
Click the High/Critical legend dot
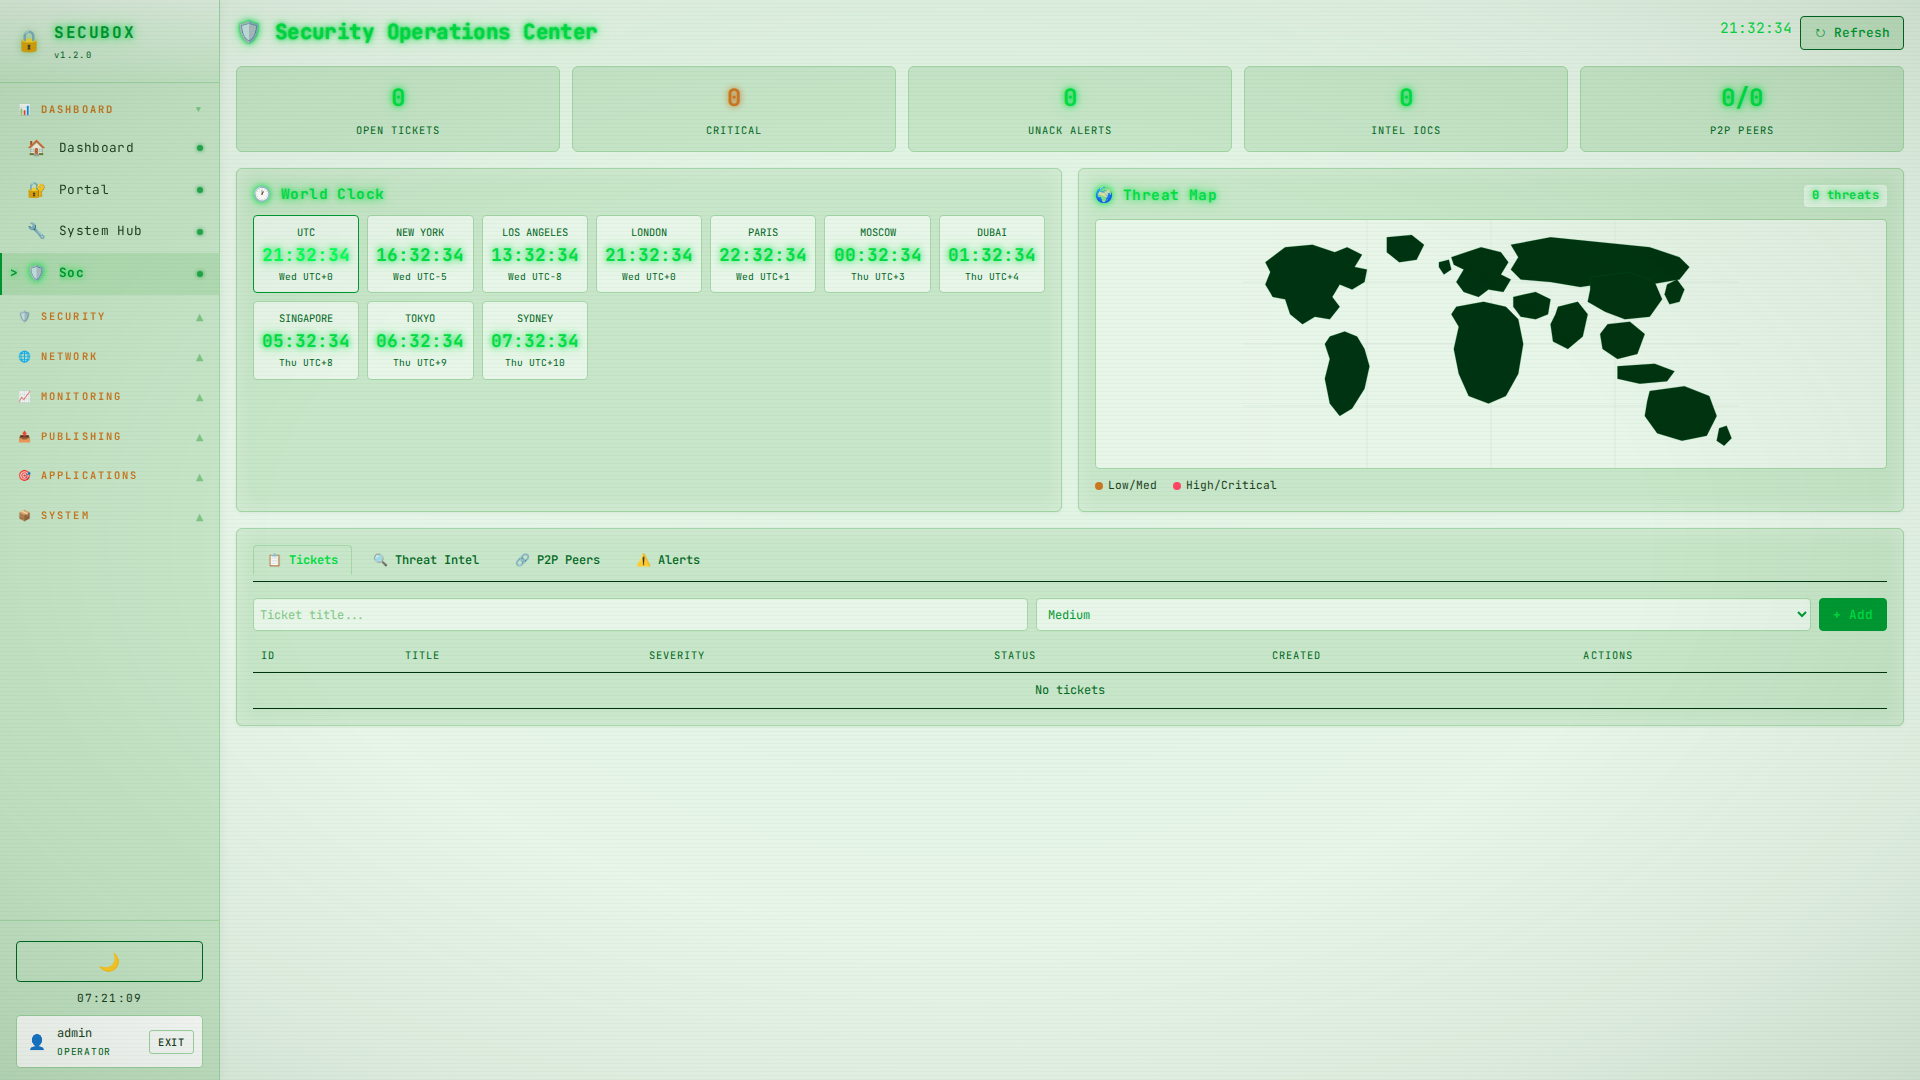tap(1177, 486)
